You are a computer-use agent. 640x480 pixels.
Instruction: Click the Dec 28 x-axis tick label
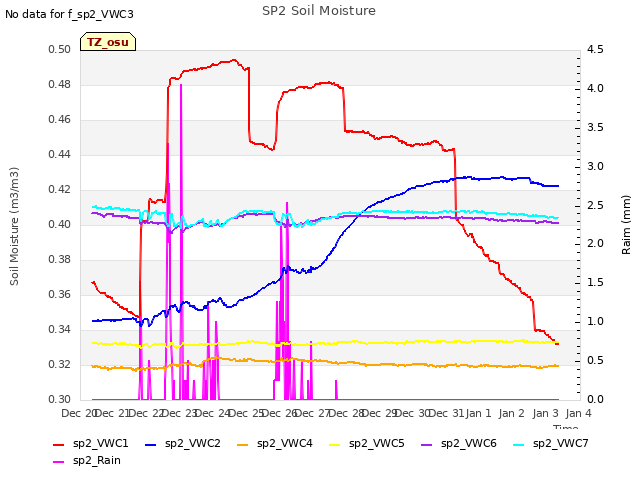click(x=346, y=413)
